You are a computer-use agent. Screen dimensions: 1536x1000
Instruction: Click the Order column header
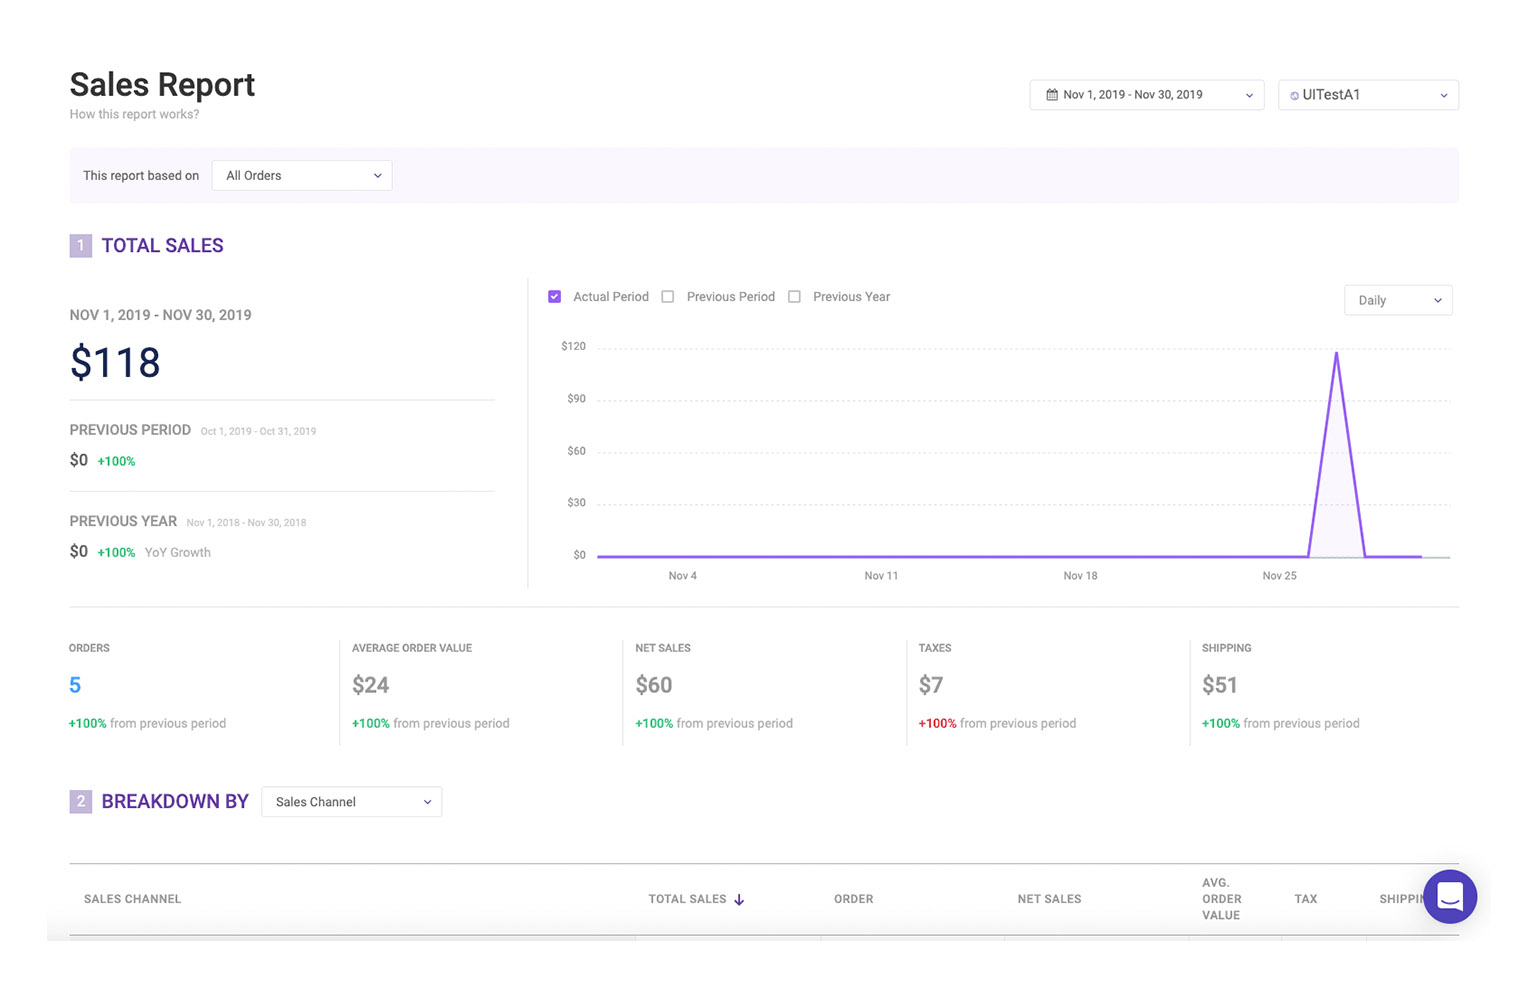(x=854, y=899)
